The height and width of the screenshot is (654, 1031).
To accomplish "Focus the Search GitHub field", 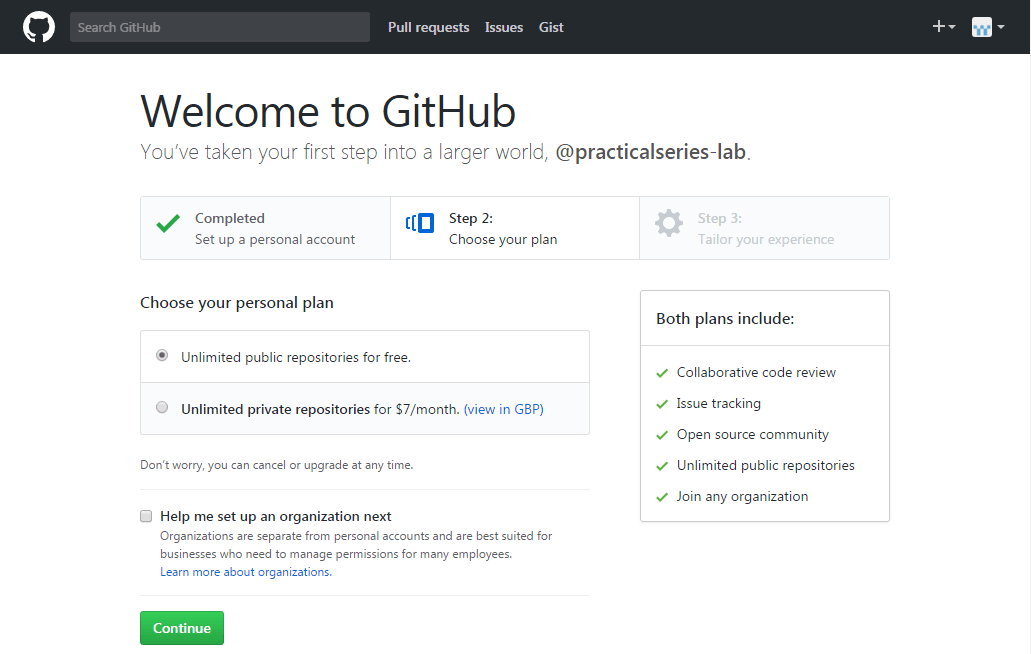I will [x=220, y=27].
